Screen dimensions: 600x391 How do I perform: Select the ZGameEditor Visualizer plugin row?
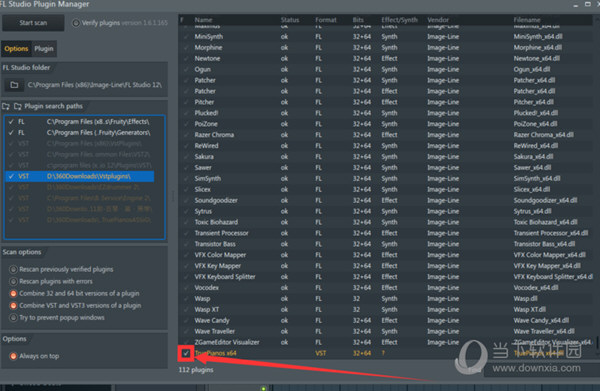point(386,342)
